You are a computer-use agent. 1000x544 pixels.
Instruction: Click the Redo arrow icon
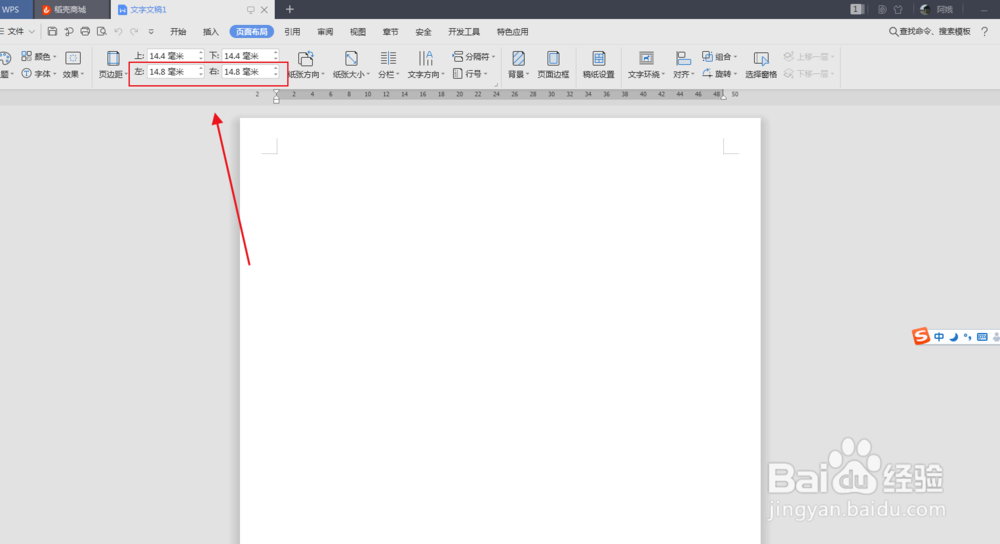134,31
